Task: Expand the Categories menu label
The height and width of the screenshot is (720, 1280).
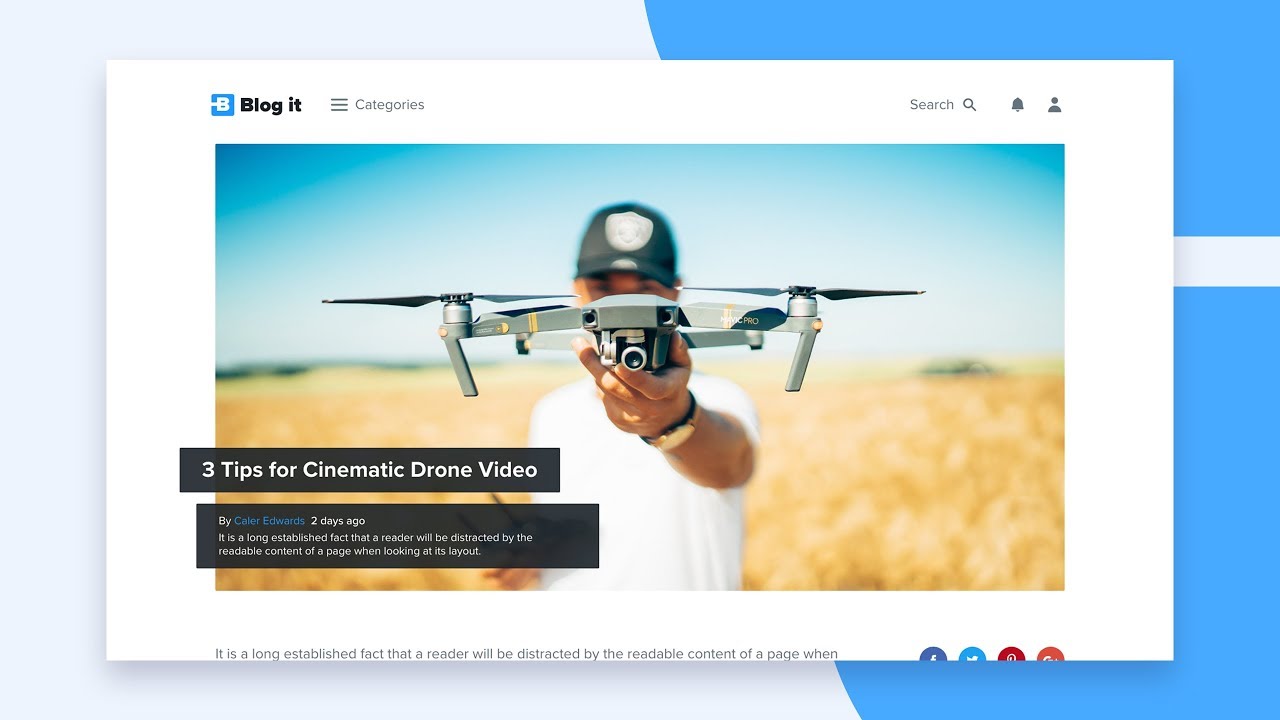Action: (x=389, y=105)
